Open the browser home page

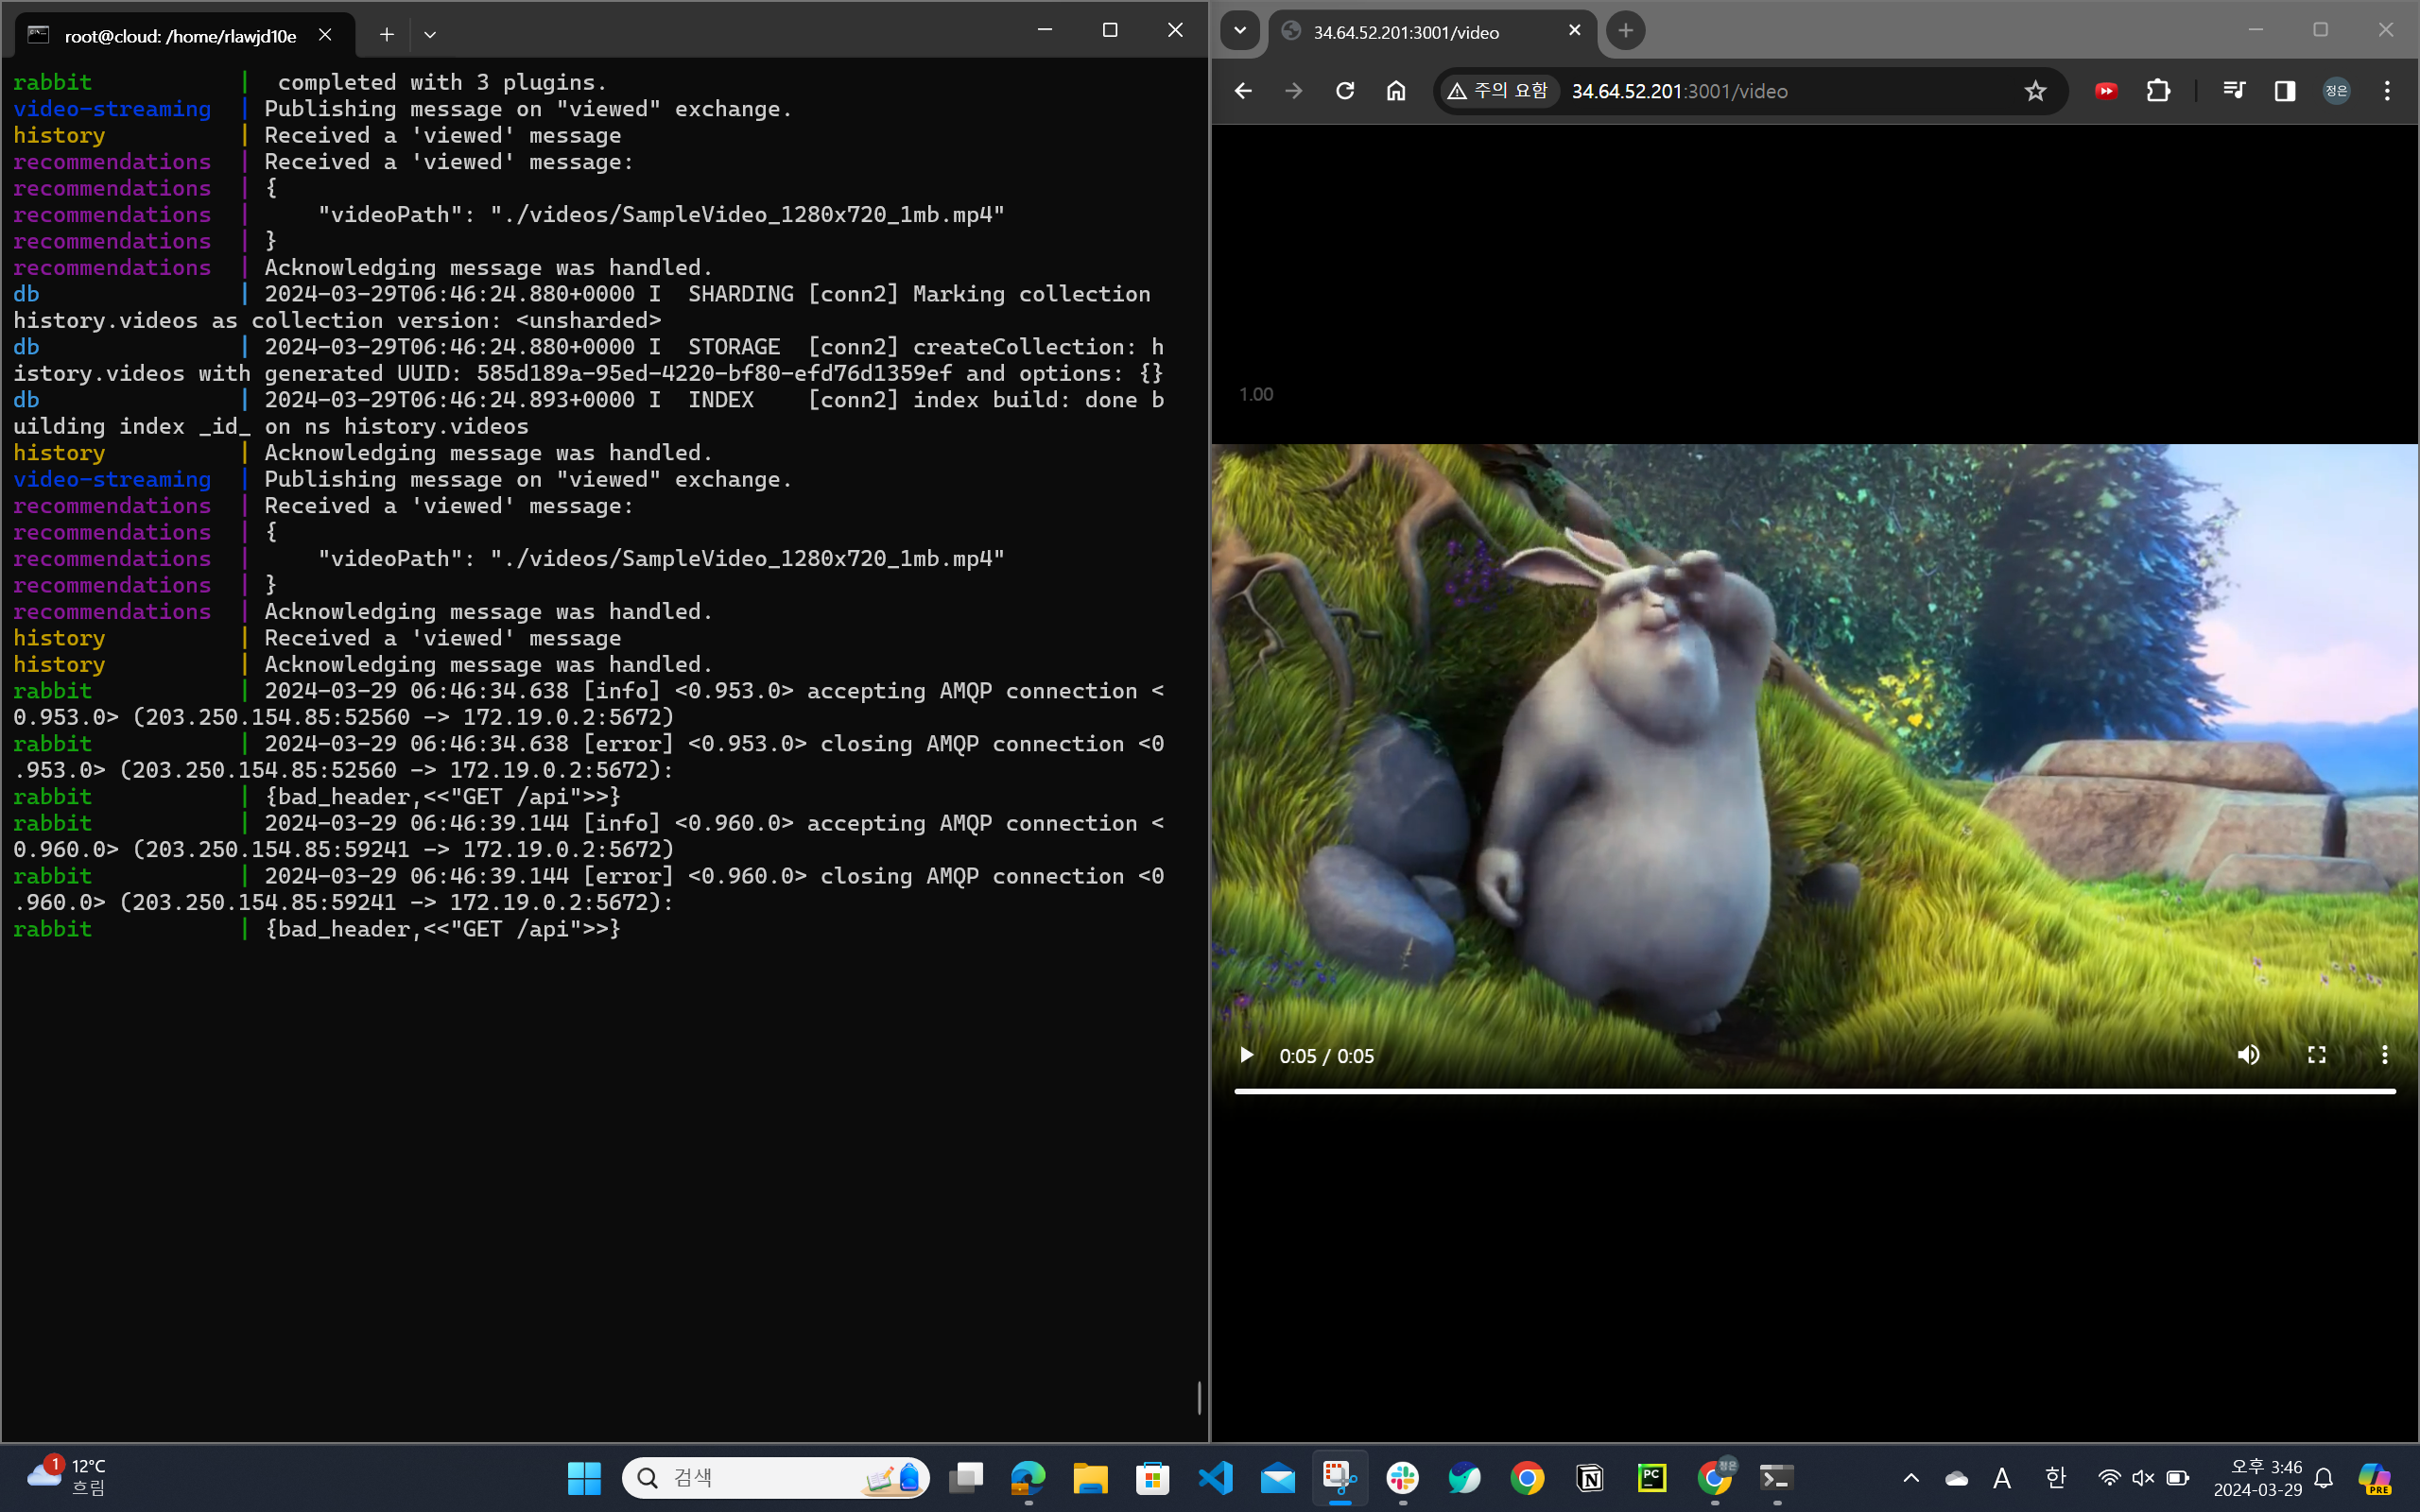tap(1396, 91)
